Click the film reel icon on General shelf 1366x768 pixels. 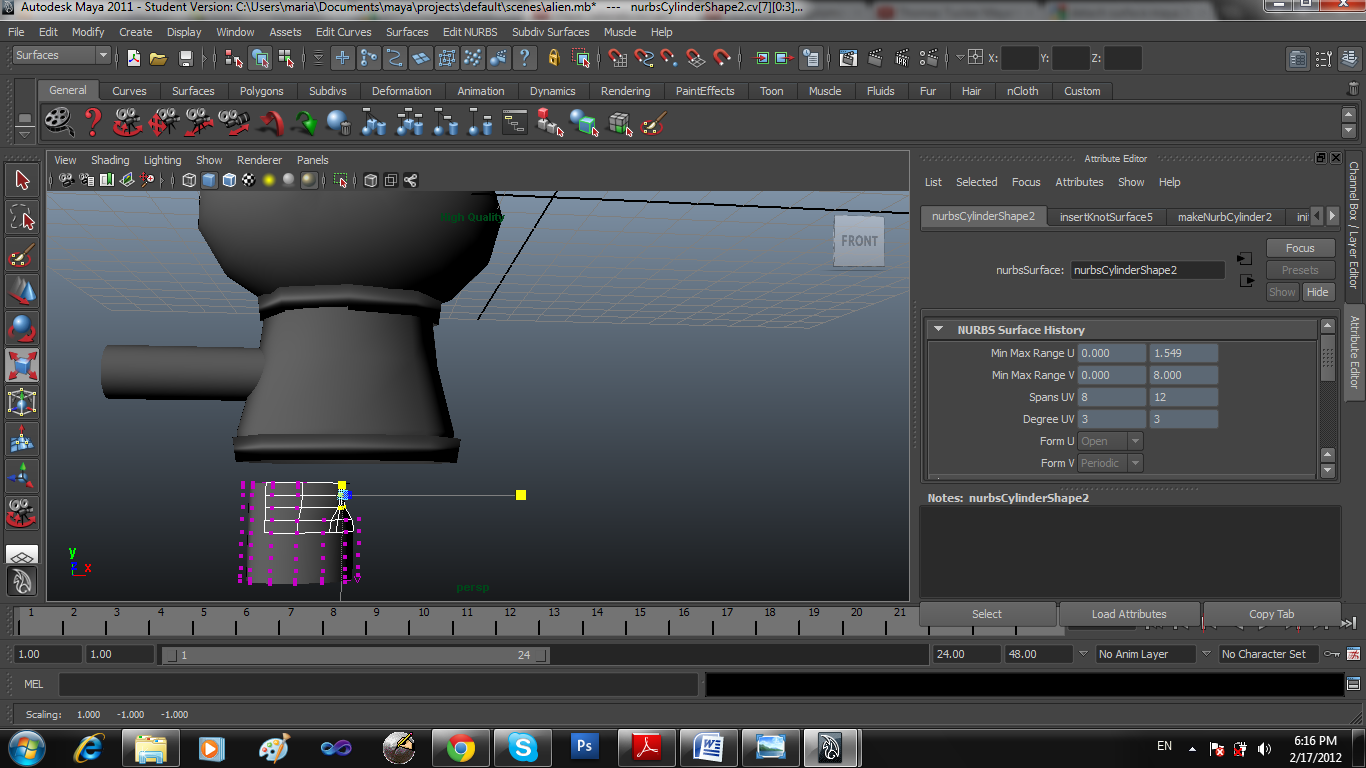59,123
